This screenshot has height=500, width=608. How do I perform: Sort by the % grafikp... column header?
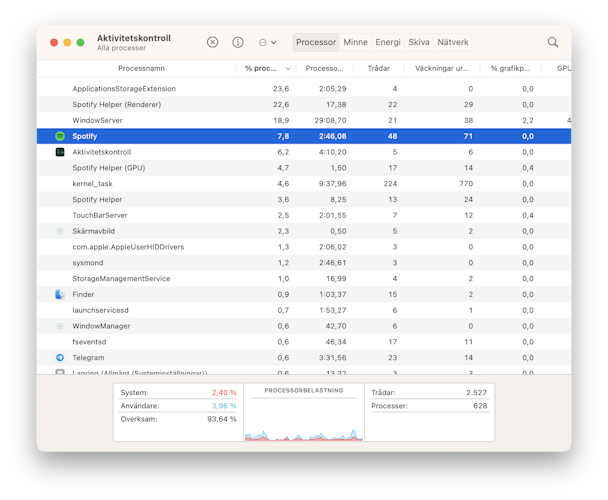pos(510,68)
